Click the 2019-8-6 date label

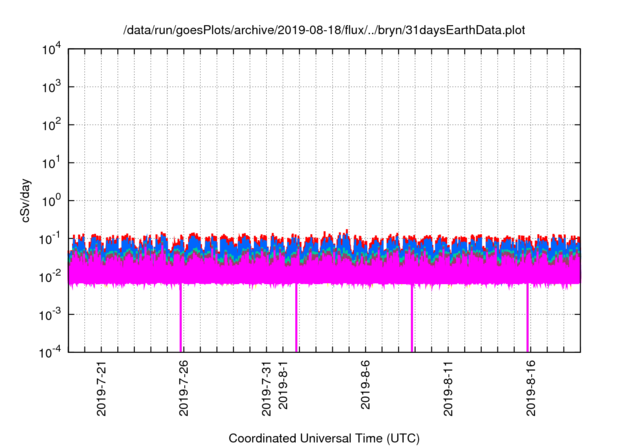[x=365, y=385]
